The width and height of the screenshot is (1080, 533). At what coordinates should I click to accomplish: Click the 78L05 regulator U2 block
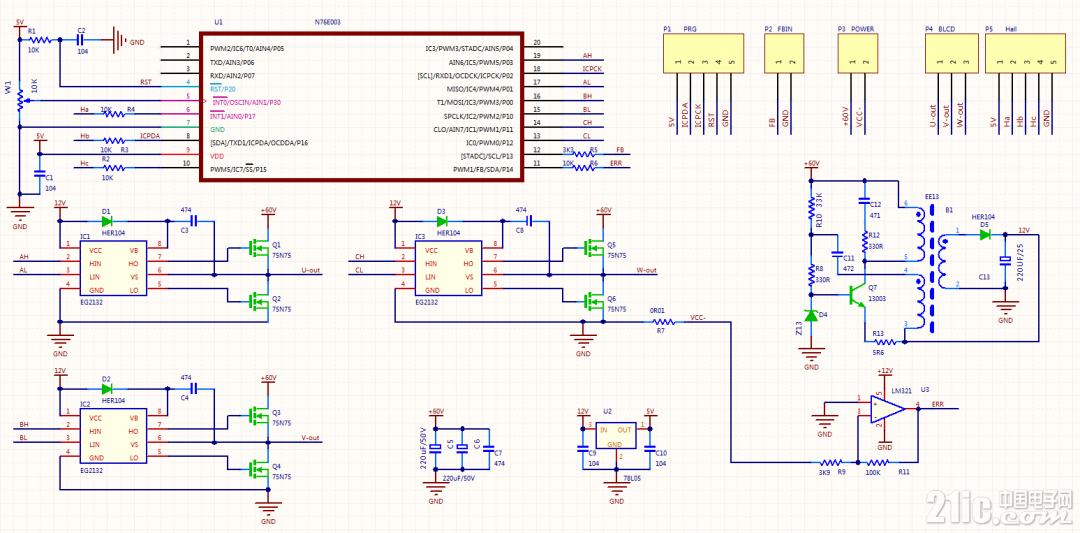pyautogui.click(x=615, y=436)
